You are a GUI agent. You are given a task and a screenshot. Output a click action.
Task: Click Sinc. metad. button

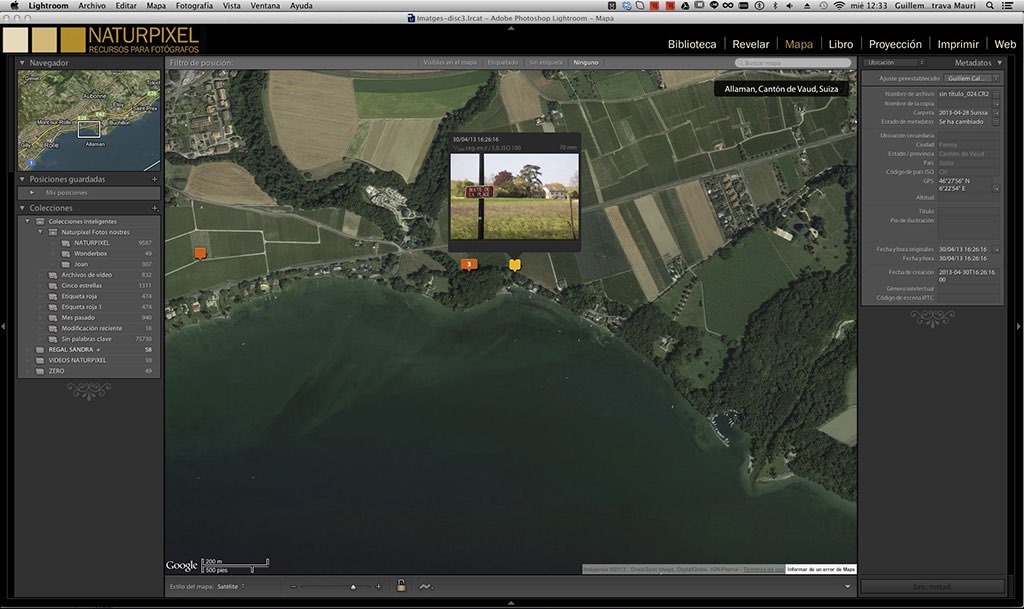click(932, 586)
